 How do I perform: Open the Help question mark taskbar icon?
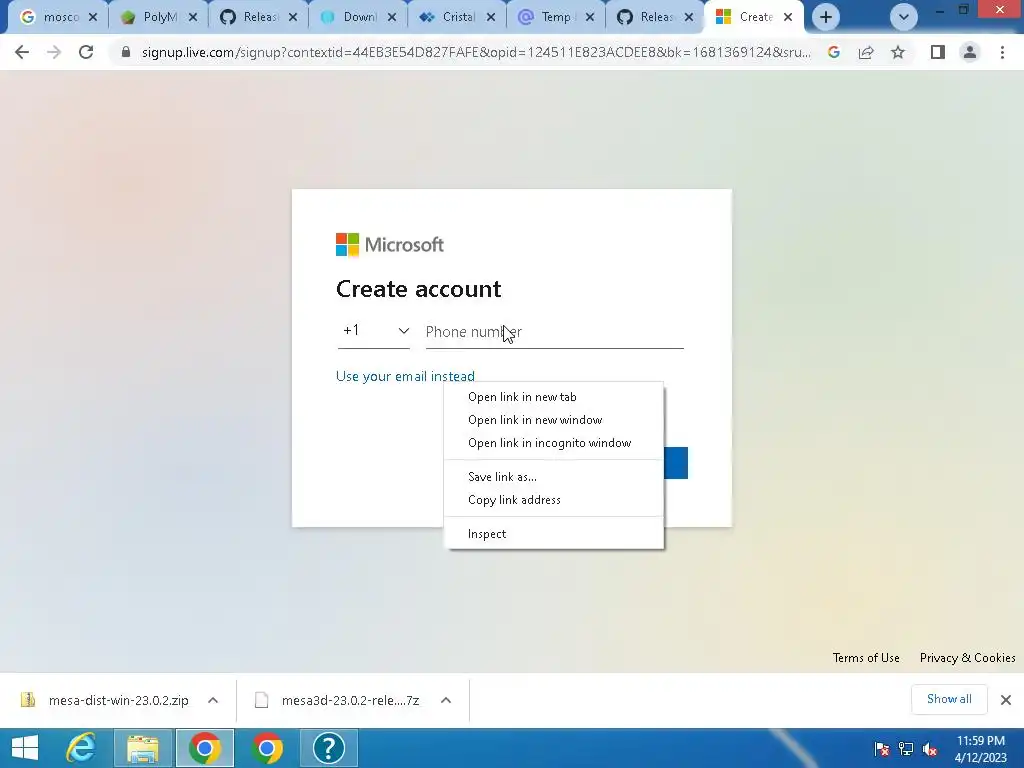[x=328, y=748]
